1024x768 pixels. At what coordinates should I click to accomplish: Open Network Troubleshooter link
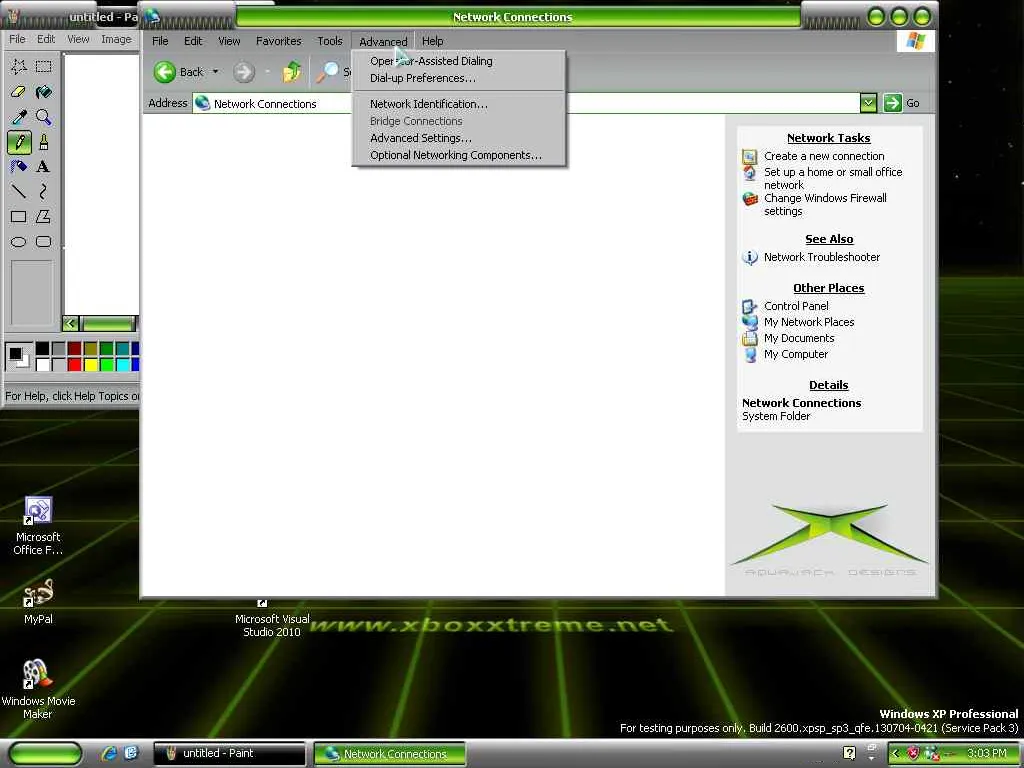(822, 257)
